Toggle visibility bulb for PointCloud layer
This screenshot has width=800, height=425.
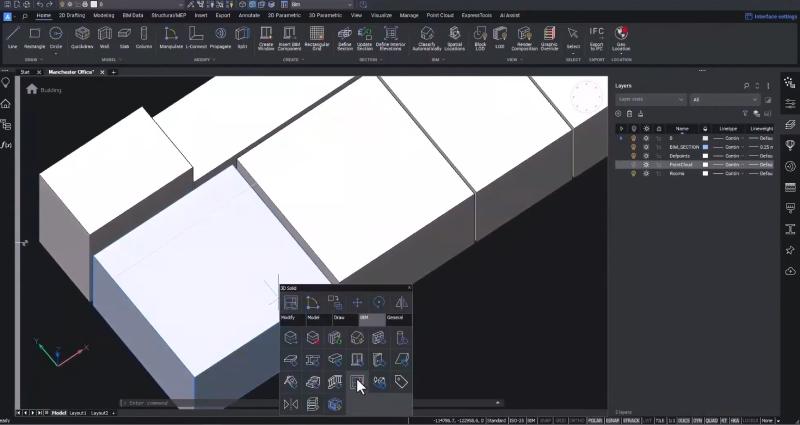coord(634,165)
